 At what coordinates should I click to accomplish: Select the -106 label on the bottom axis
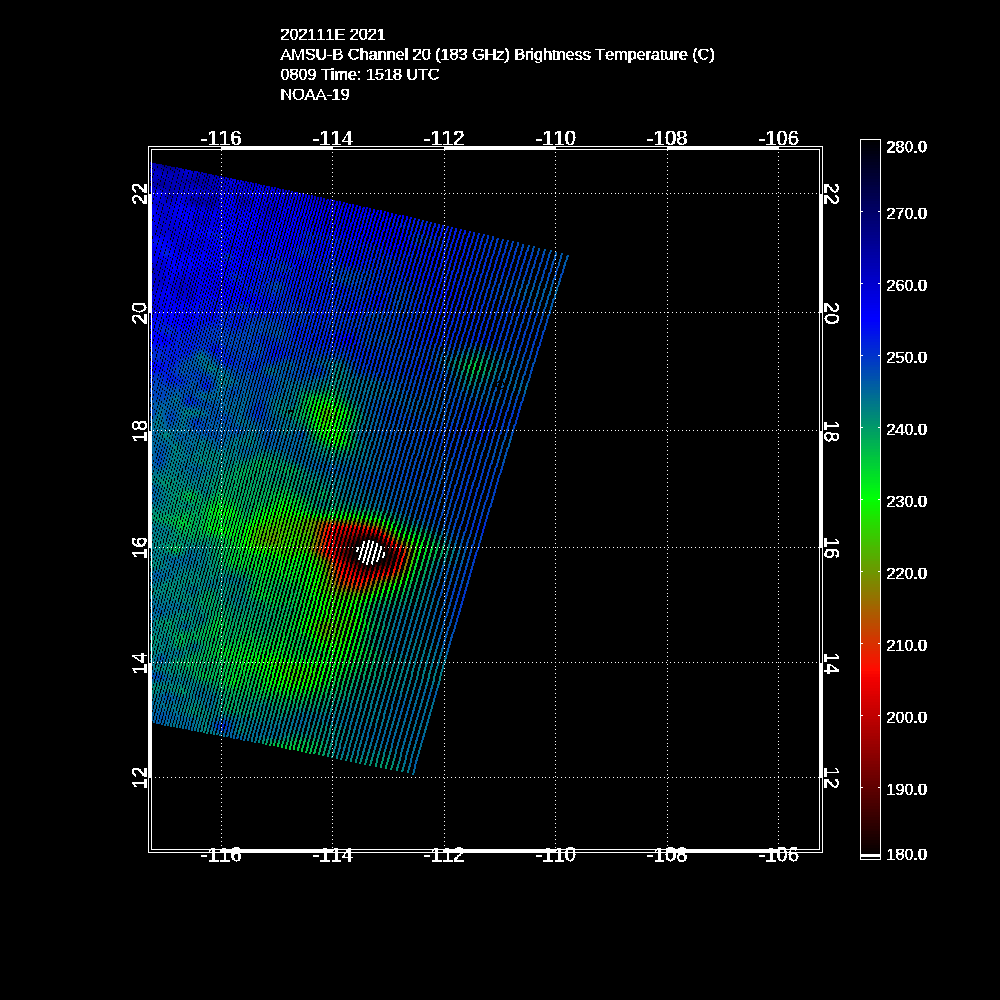coord(778,855)
